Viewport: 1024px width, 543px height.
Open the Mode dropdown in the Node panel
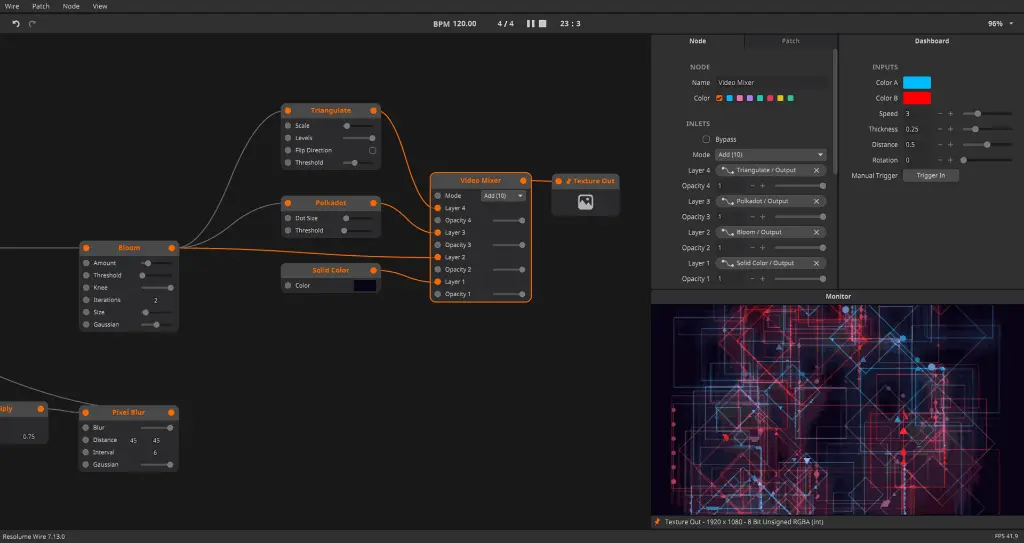[772, 155]
